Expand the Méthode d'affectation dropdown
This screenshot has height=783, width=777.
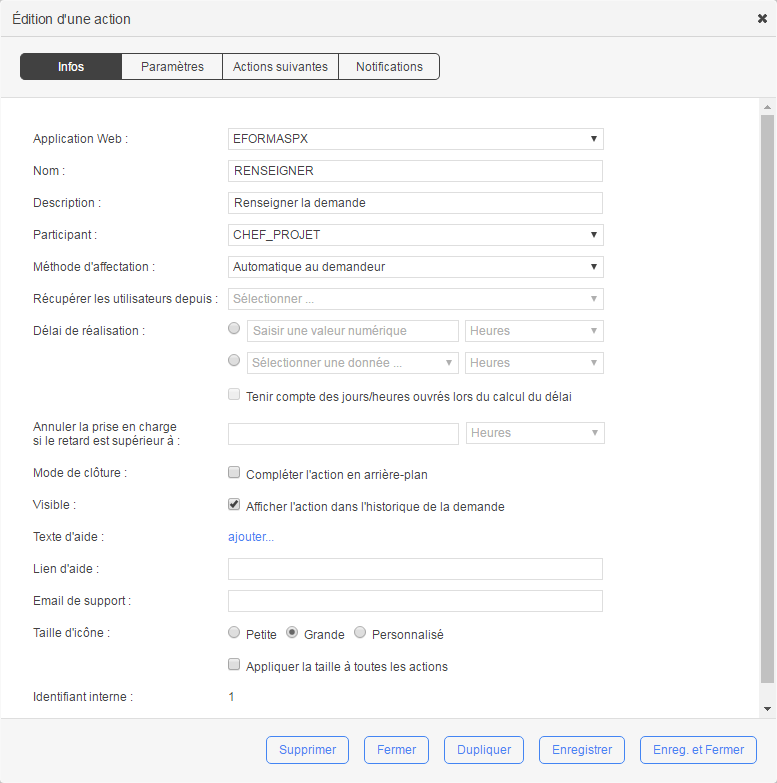coord(415,267)
